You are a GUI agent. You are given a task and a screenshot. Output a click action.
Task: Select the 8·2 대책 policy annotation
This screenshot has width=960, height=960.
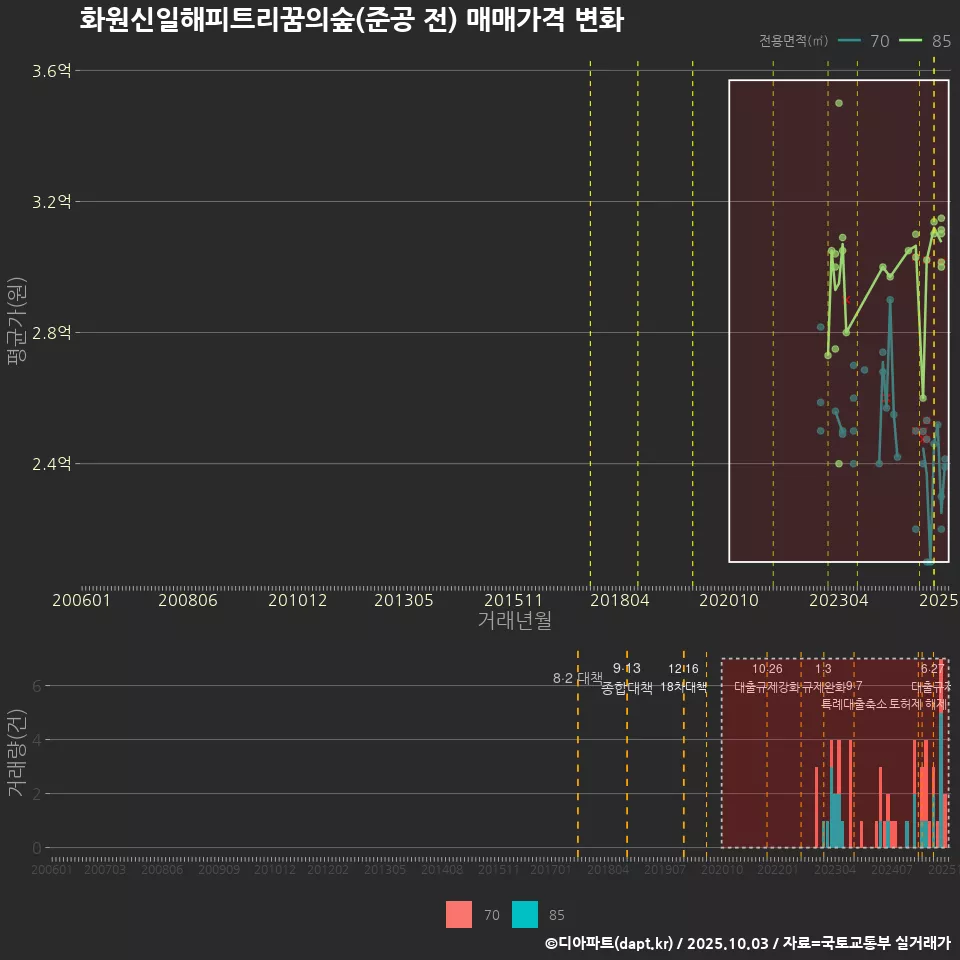[578, 678]
